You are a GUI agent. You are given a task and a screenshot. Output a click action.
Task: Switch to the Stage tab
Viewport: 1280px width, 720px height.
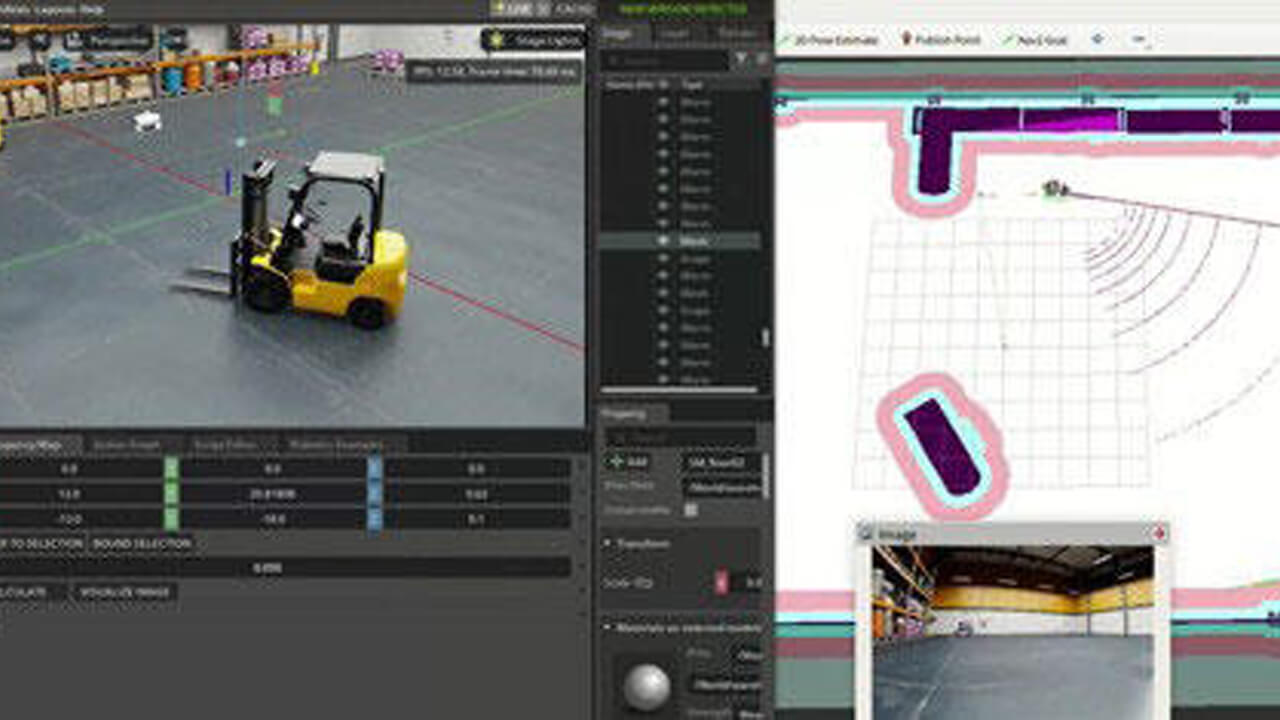617,33
